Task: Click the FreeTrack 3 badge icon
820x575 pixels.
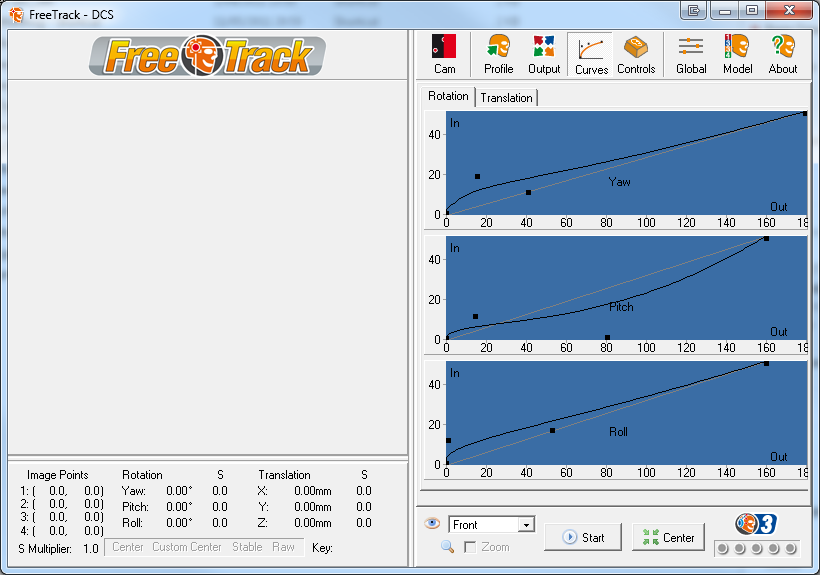Action: [755, 524]
